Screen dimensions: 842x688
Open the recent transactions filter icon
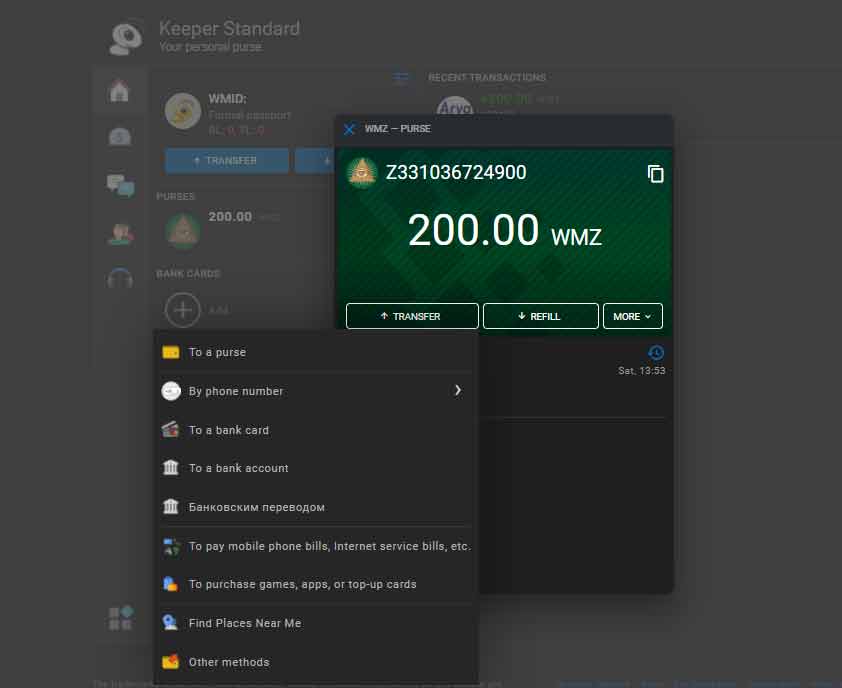coord(401,77)
